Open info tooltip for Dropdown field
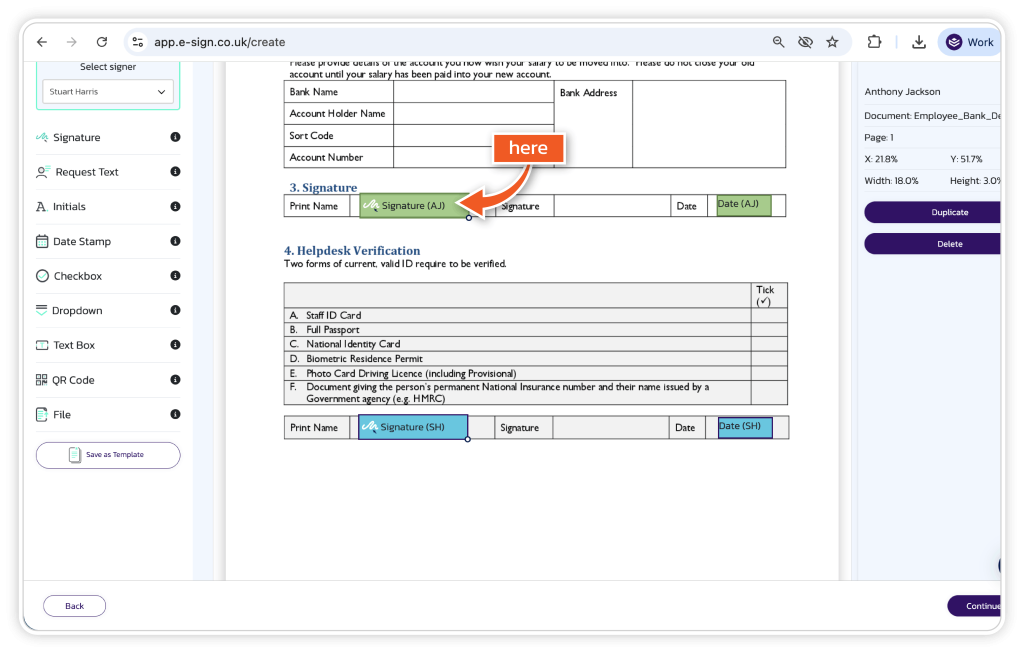This screenshot has height=654, width=1024. (175, 310)
